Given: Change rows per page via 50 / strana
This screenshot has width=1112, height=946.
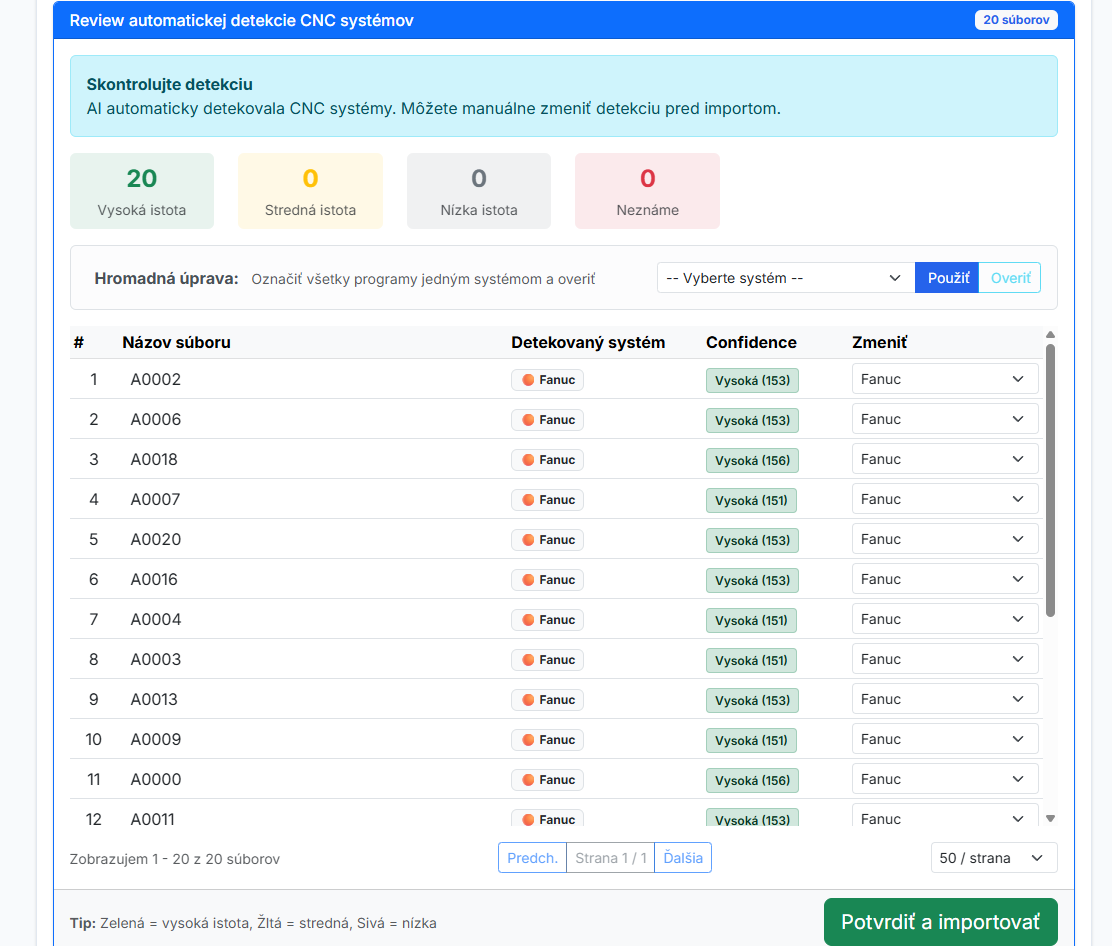Looking at the screenshot, I should pos(992,858).
